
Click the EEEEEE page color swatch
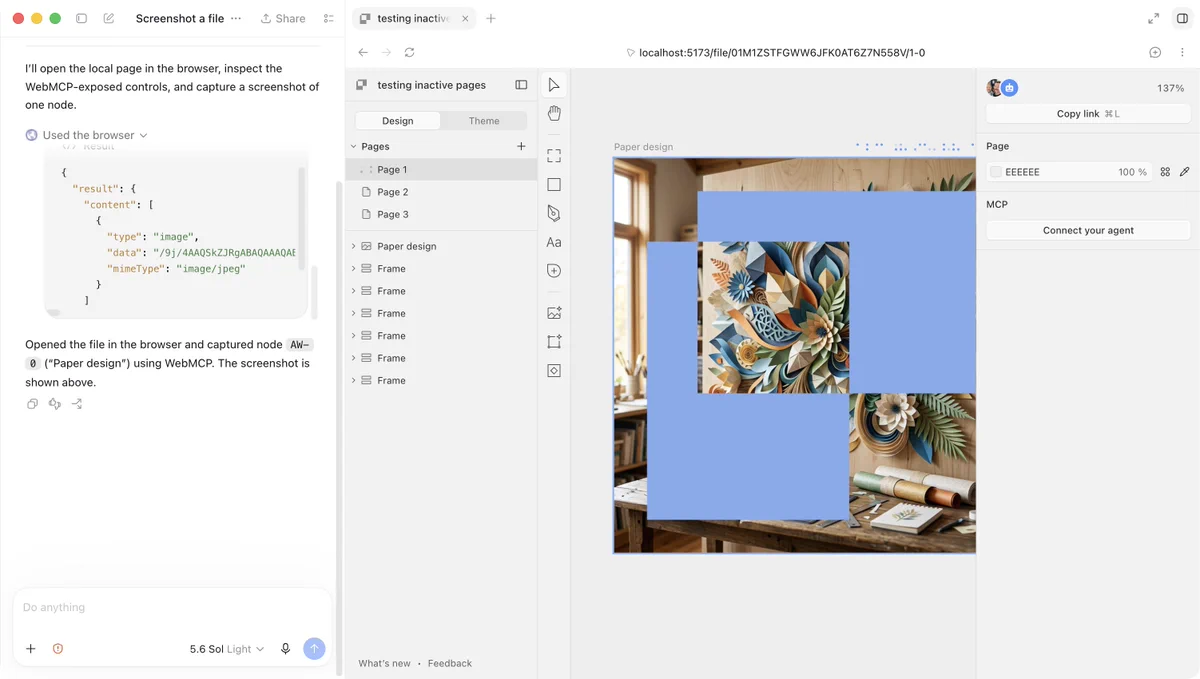(x=996, y=172)
